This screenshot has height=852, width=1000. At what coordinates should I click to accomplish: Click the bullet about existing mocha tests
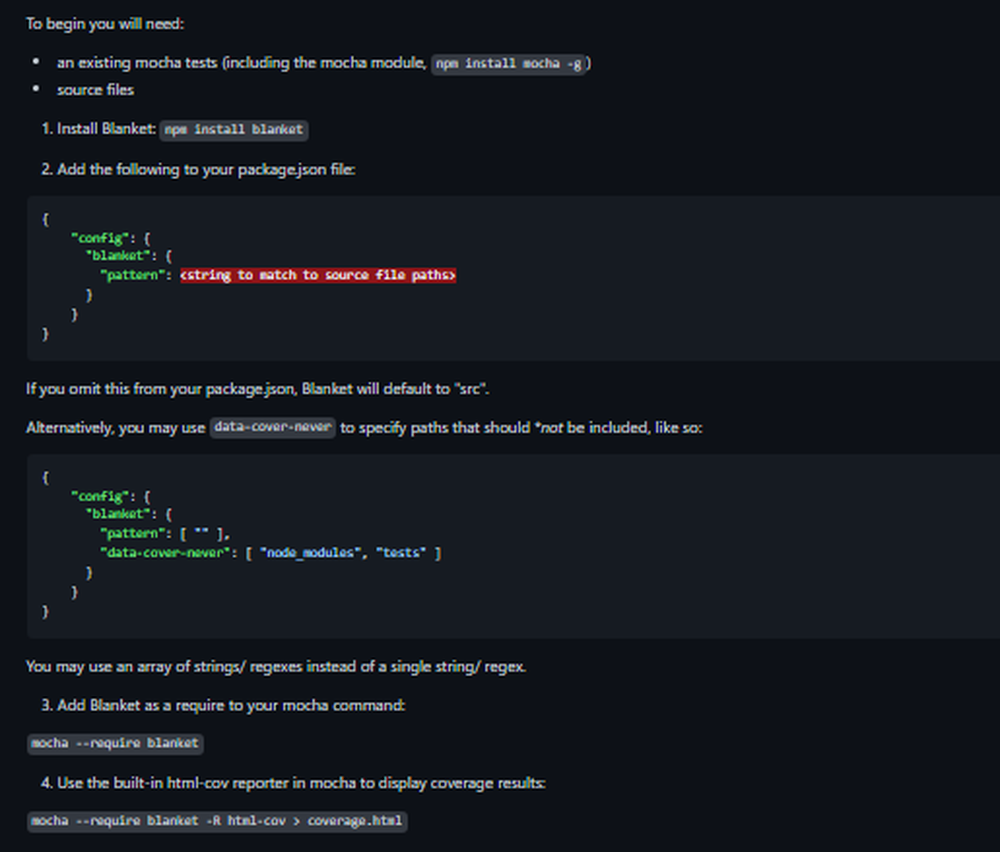[x=298, y=63]
